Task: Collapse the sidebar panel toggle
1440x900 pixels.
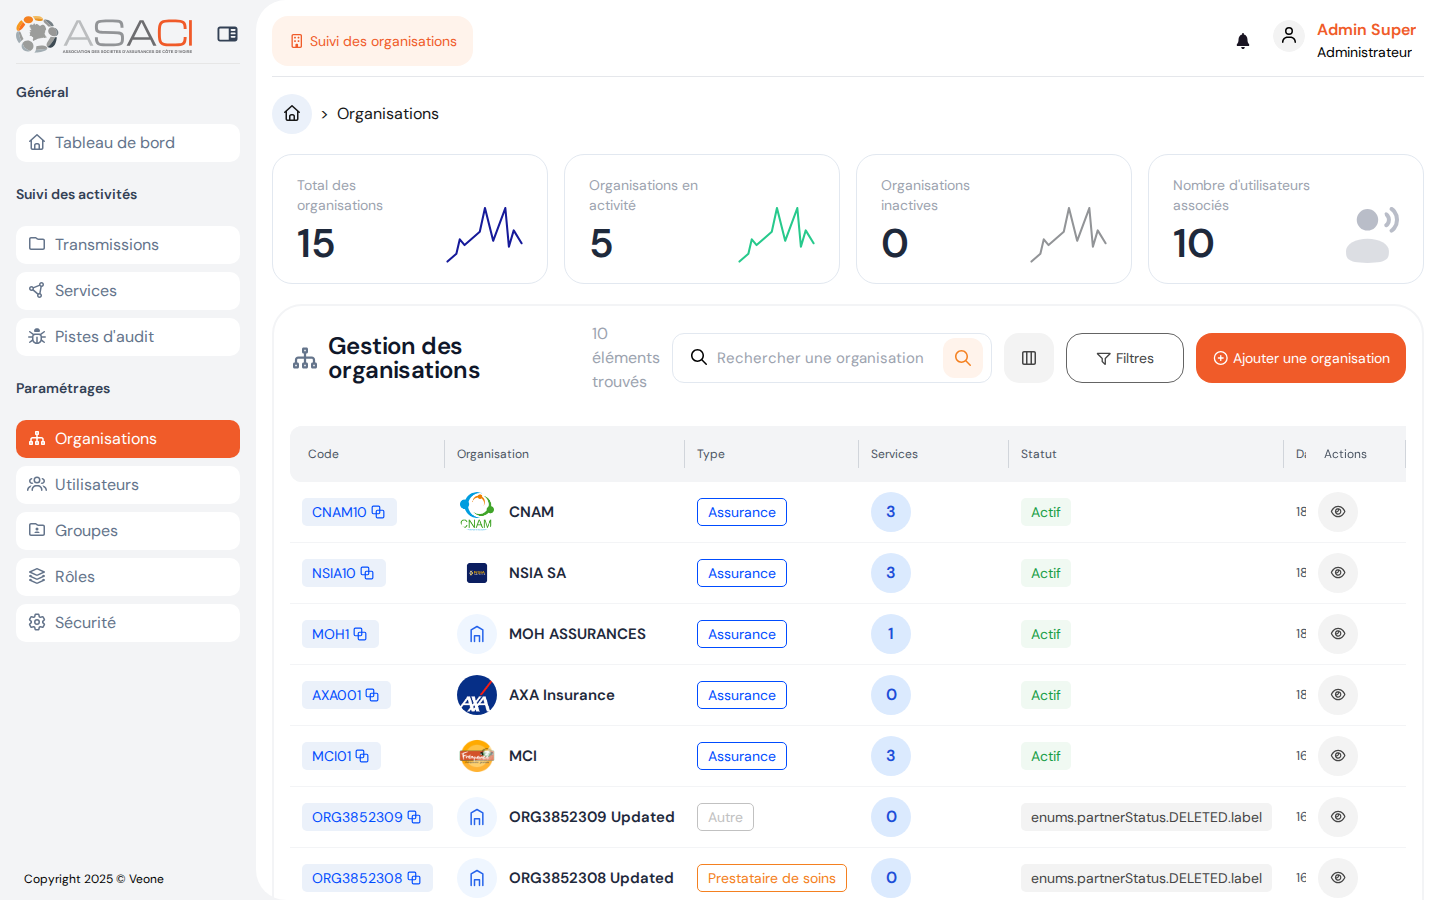Action: click(228, 34)
